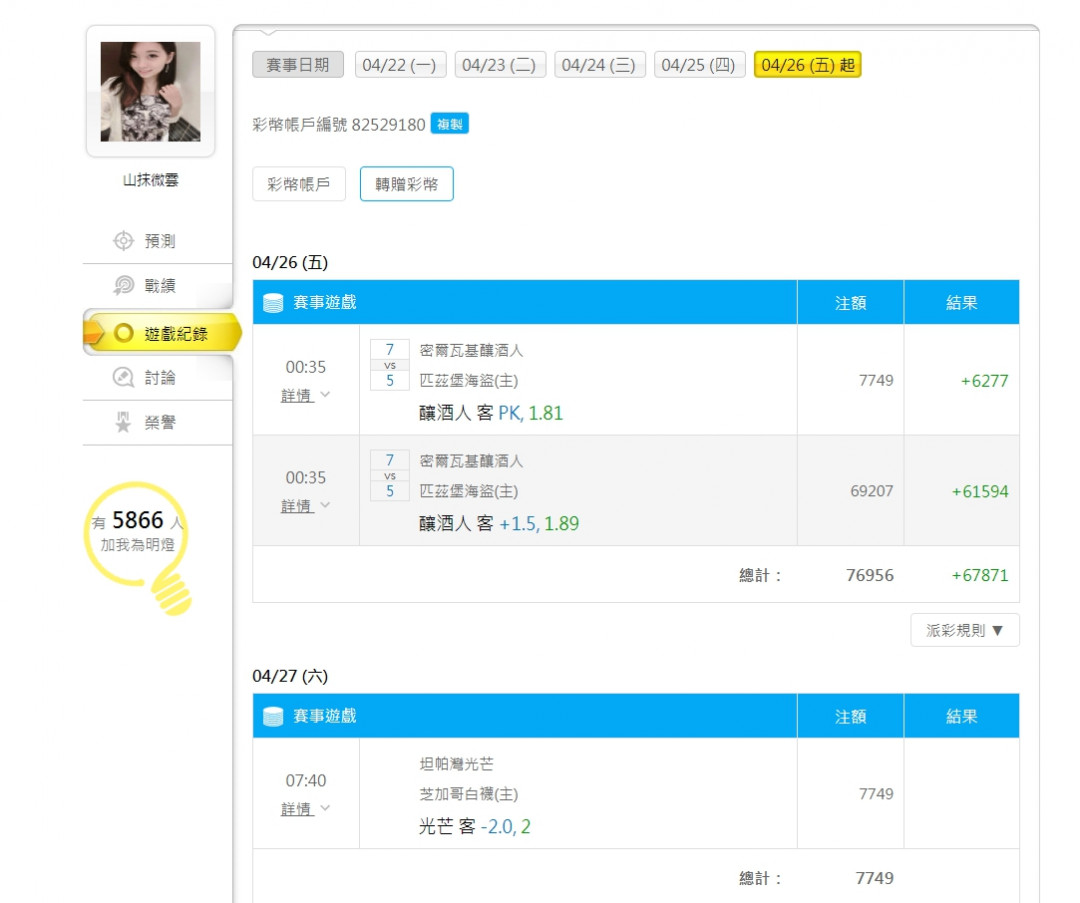Click total bet amount 76956
Screen dimensions: 1080x903
coord(869,575)
